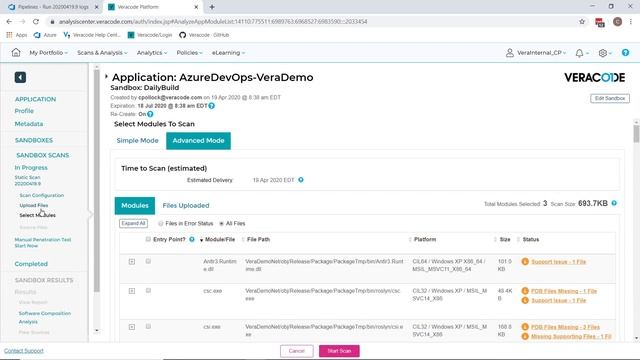This screenshot has width=640, height=360.
Task: Open a new browser tab
Action: click(x=212, y=7)
